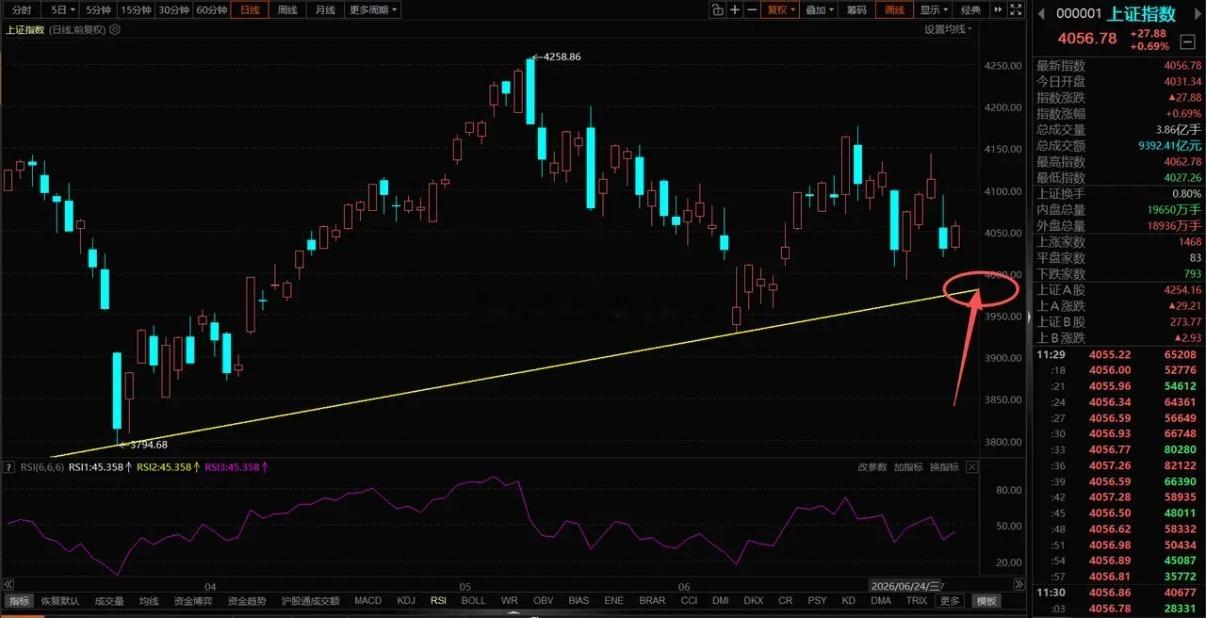Go to next stock with right arrow

(x=1196, y=14)
